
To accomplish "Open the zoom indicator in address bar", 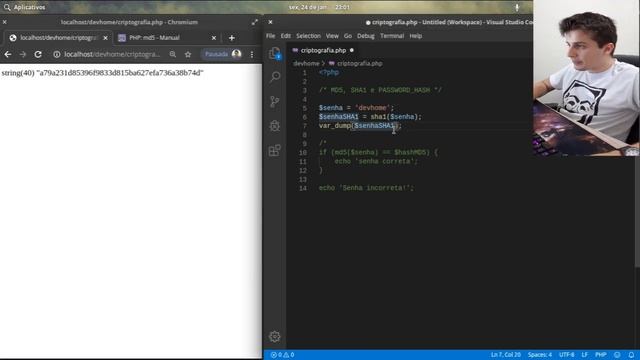I will click(x=173, y=54).
